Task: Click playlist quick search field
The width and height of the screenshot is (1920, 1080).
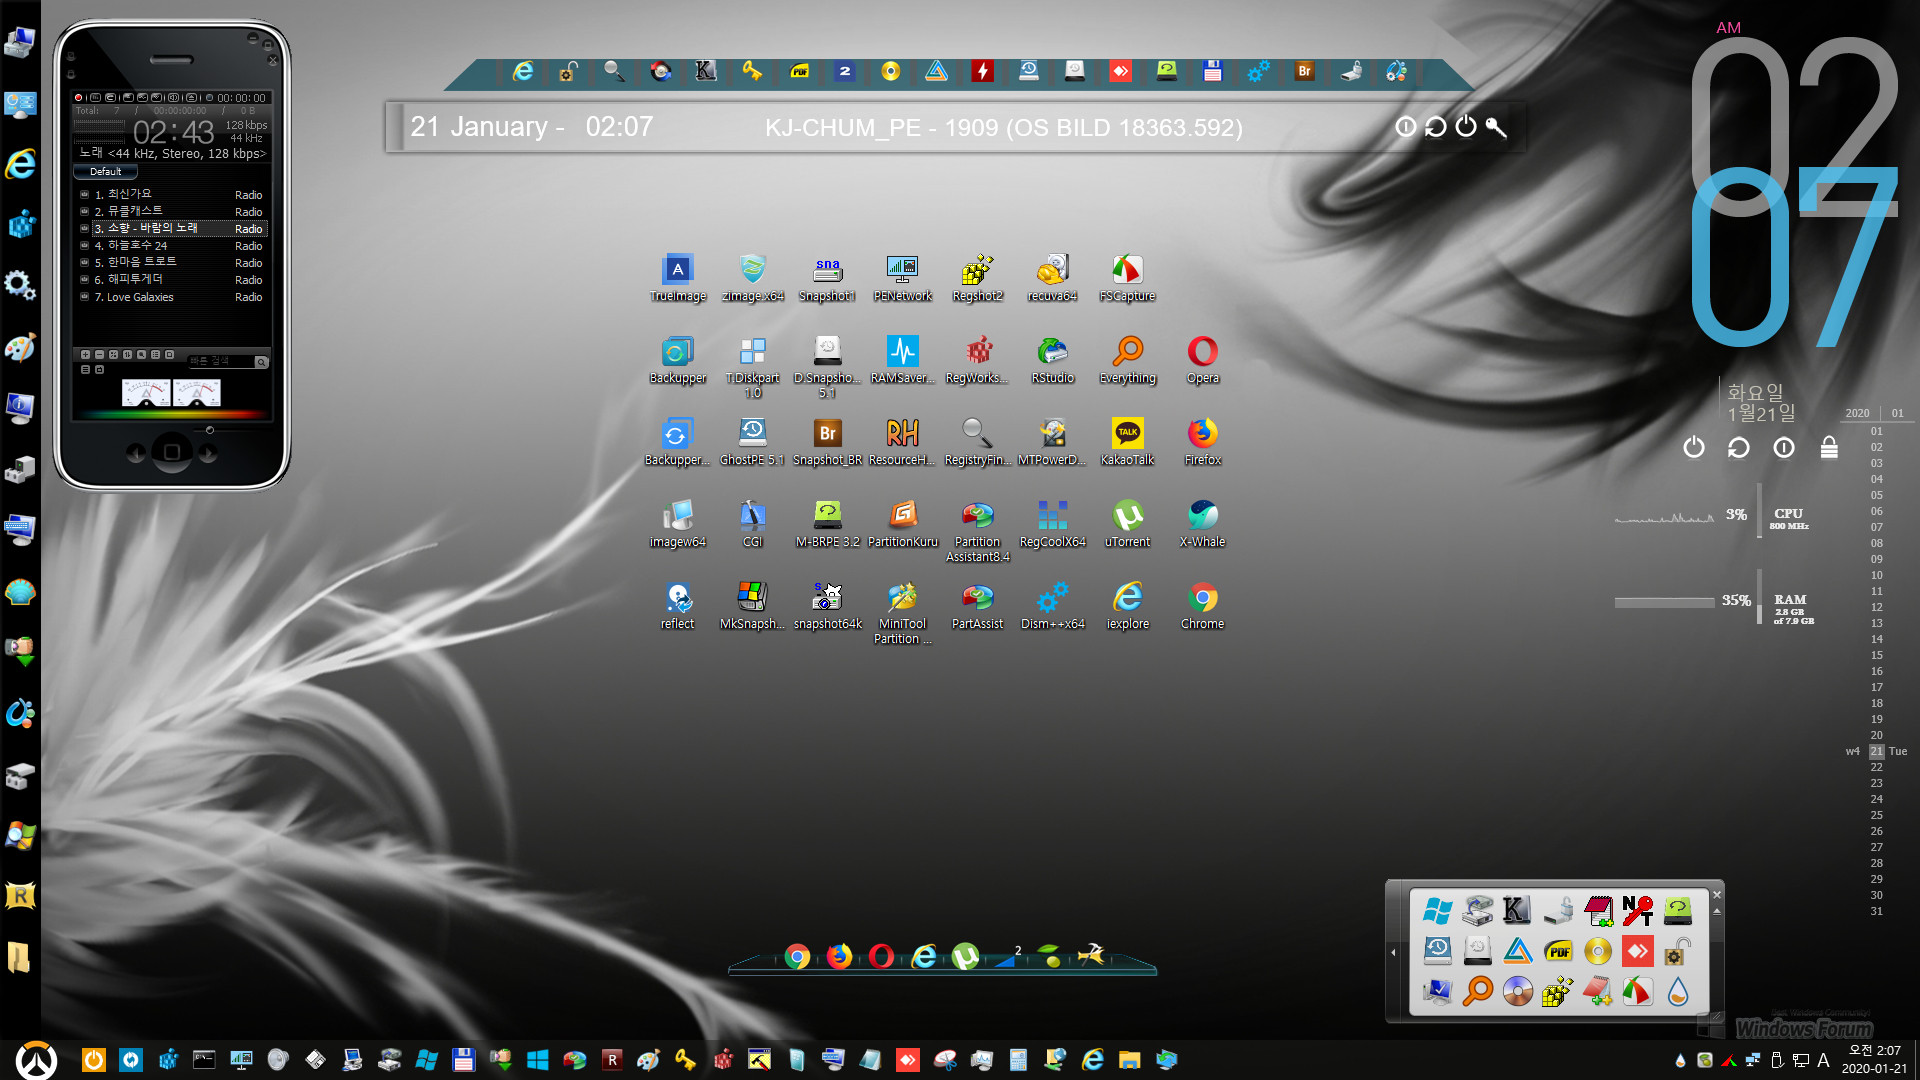Action: coord(222,361)
